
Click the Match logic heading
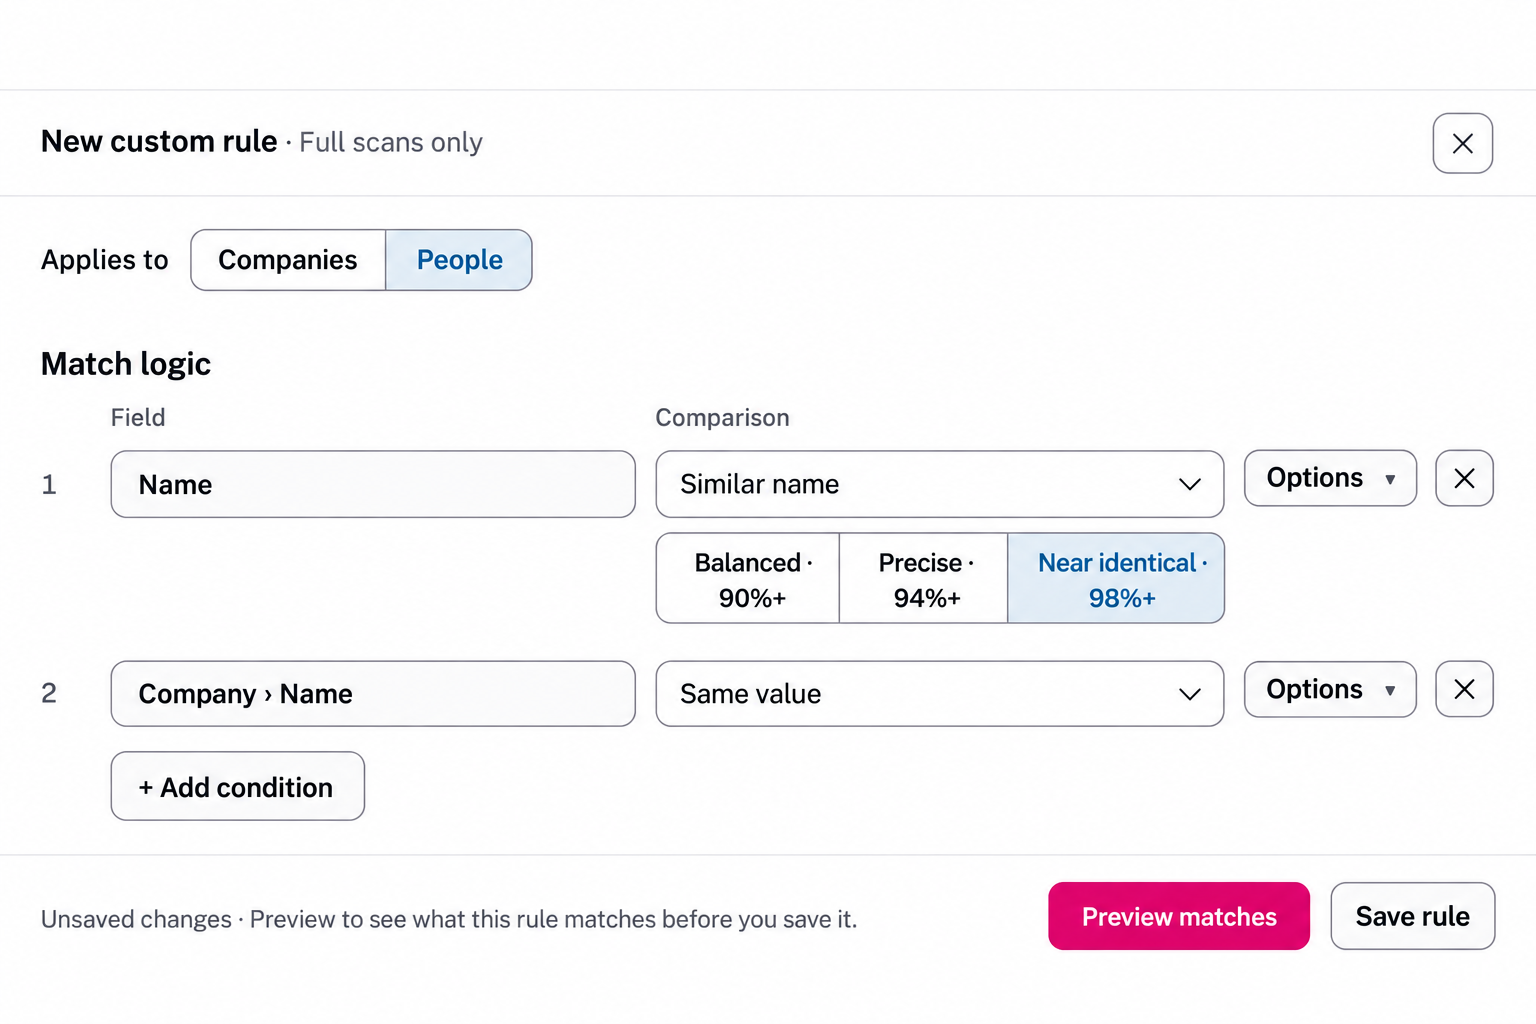point(126,364)
